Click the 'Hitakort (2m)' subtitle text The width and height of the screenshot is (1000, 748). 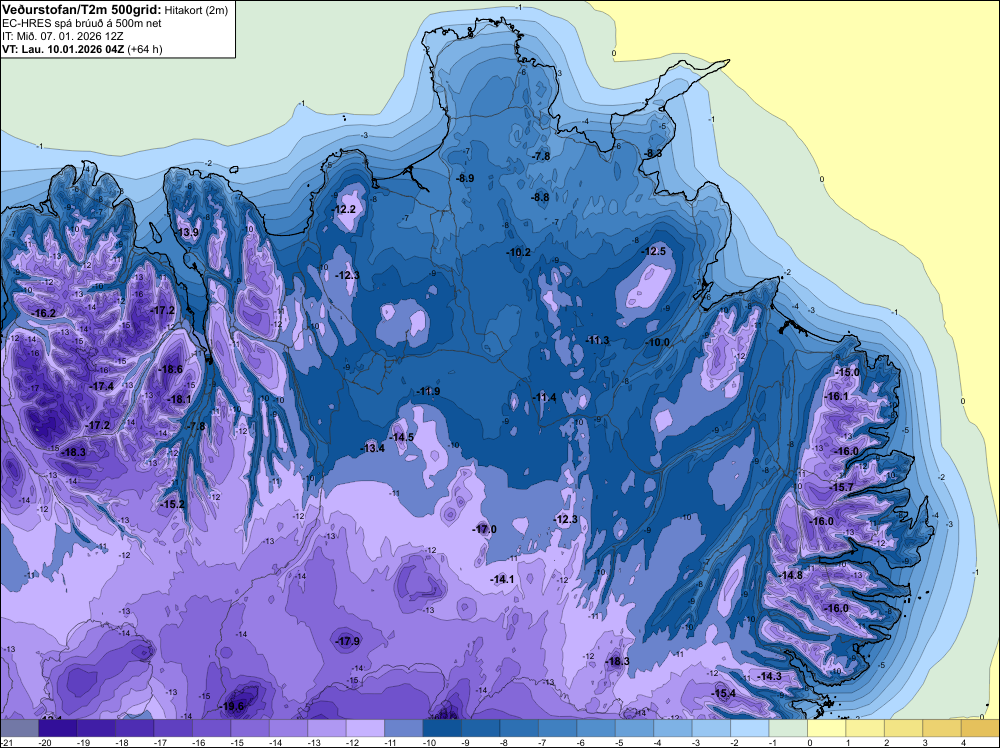196,11
